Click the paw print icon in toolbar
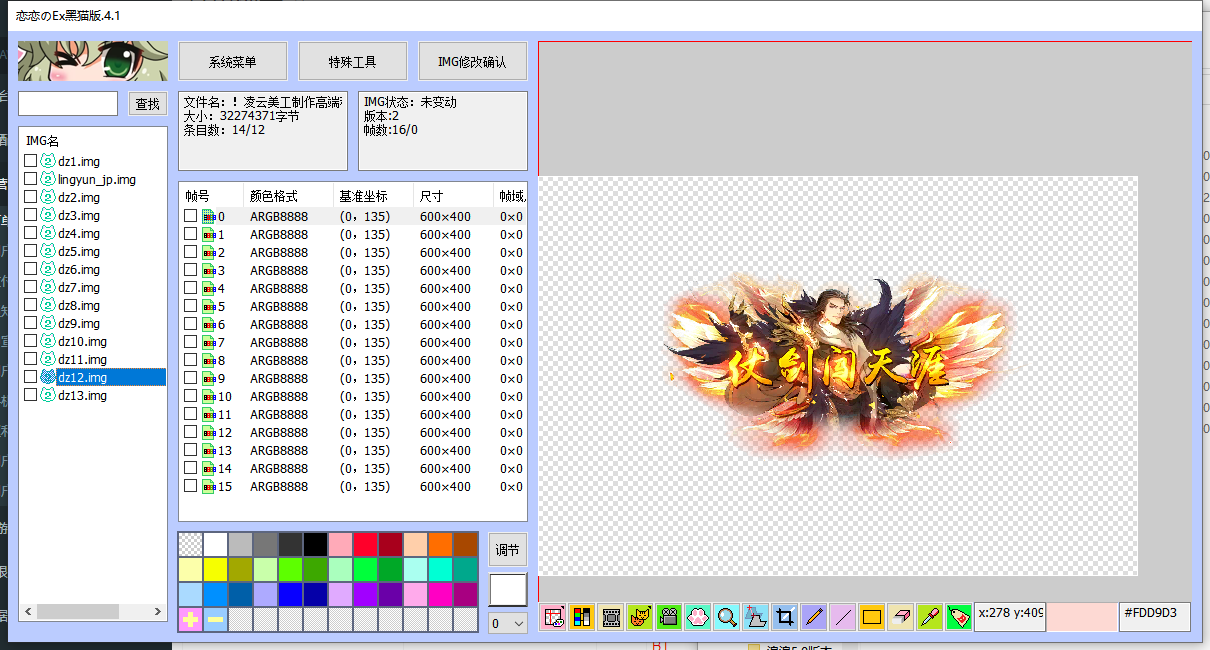1210x650 pixels. (x=698, y=617)
